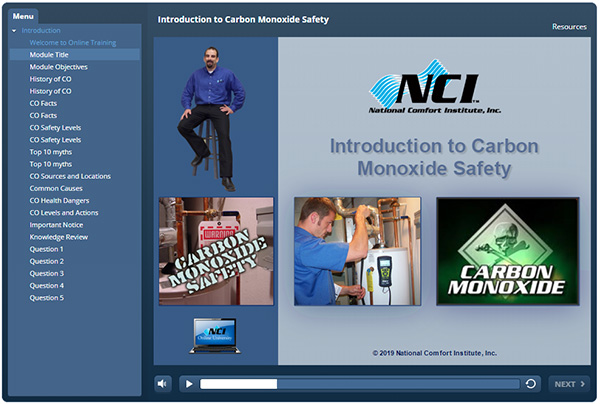Click the green skull Carbon Monoxide image
The height and width of the screenshot is (404, 600).
tap(507, 251)
